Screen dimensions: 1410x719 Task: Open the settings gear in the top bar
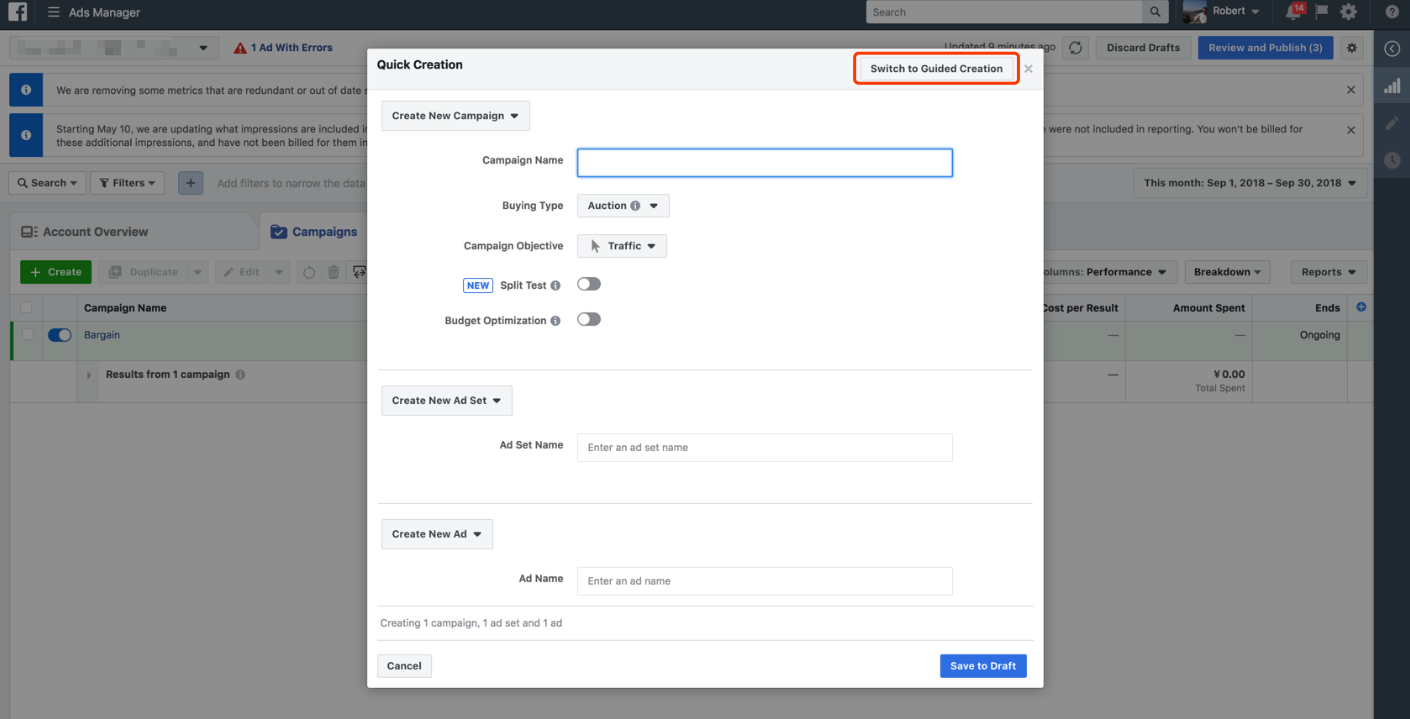point(1349,12)
